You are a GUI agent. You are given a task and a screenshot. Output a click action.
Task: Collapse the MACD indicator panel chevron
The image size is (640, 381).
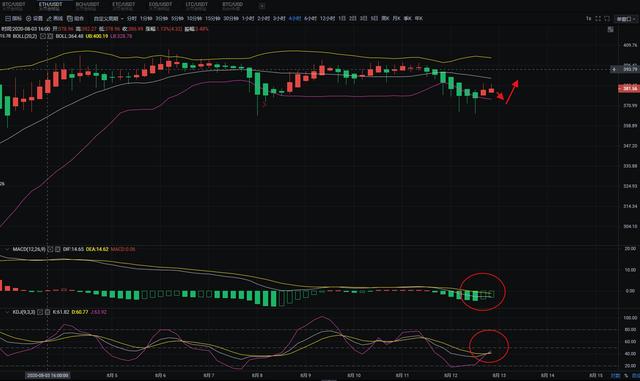7,249
